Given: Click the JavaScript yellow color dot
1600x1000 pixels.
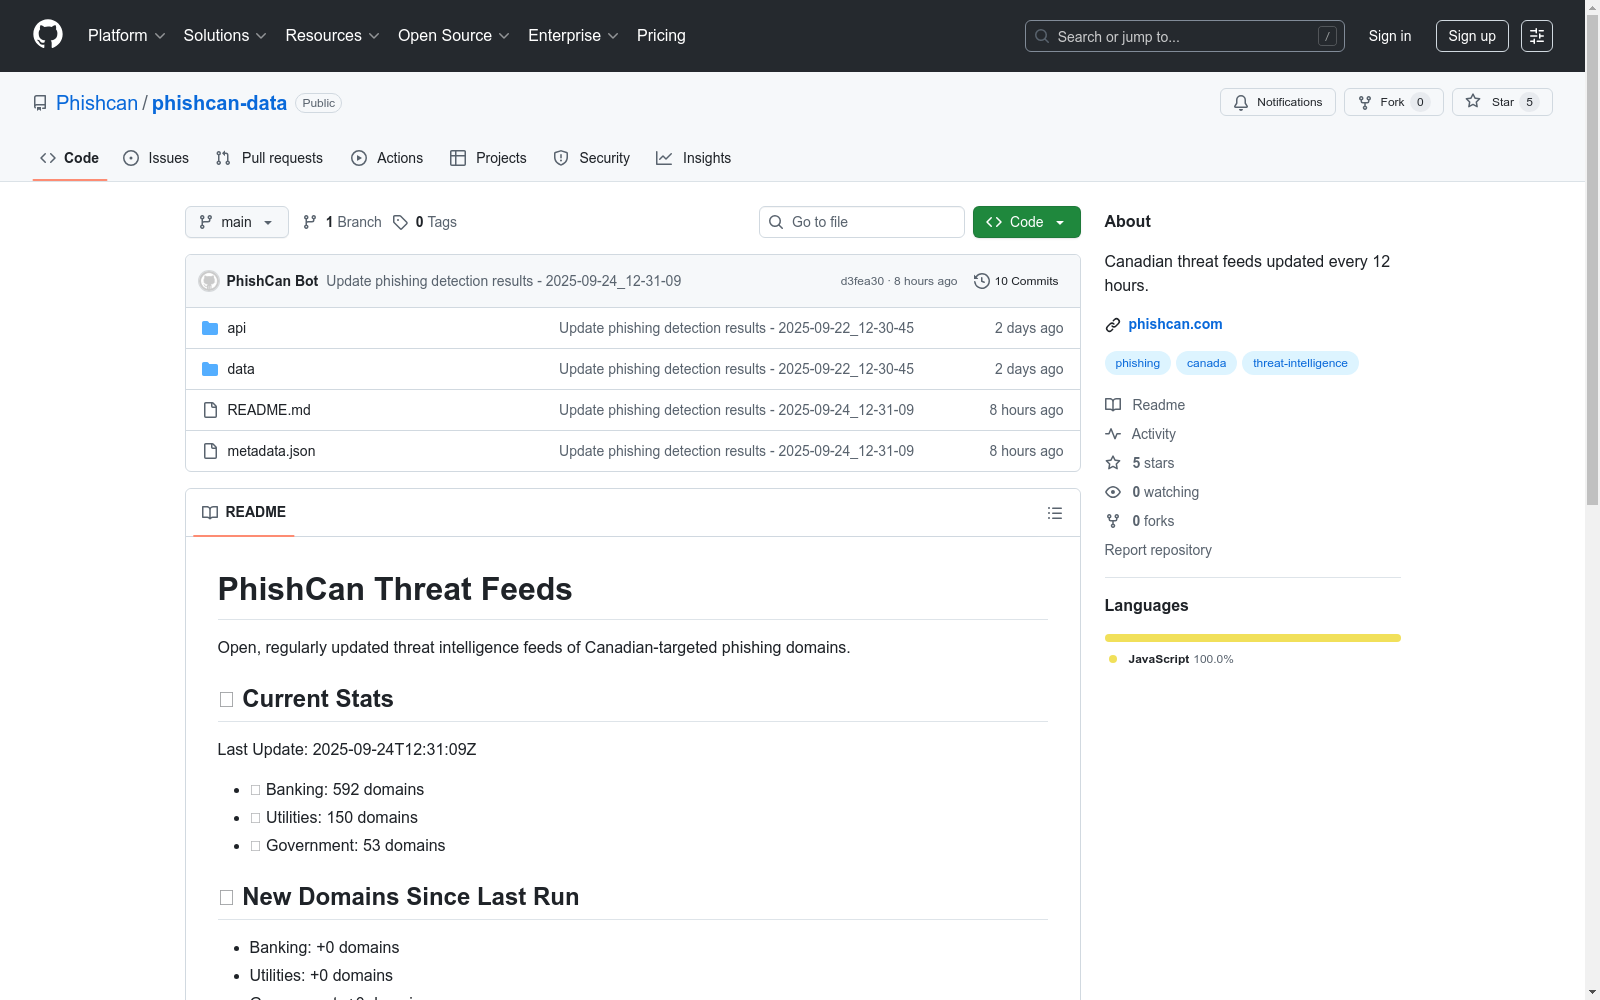Looking at the screenshot, I should 1113,659.
